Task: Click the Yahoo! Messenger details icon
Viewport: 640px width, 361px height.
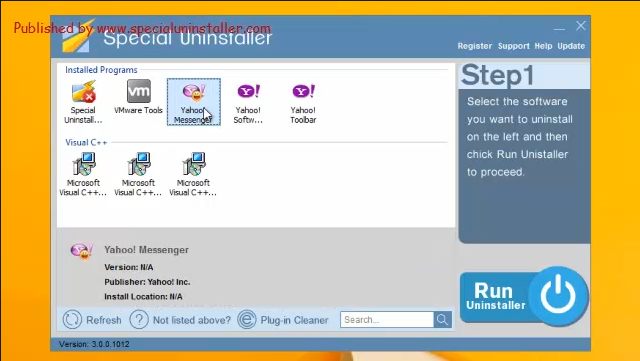Action: [82, 251]
